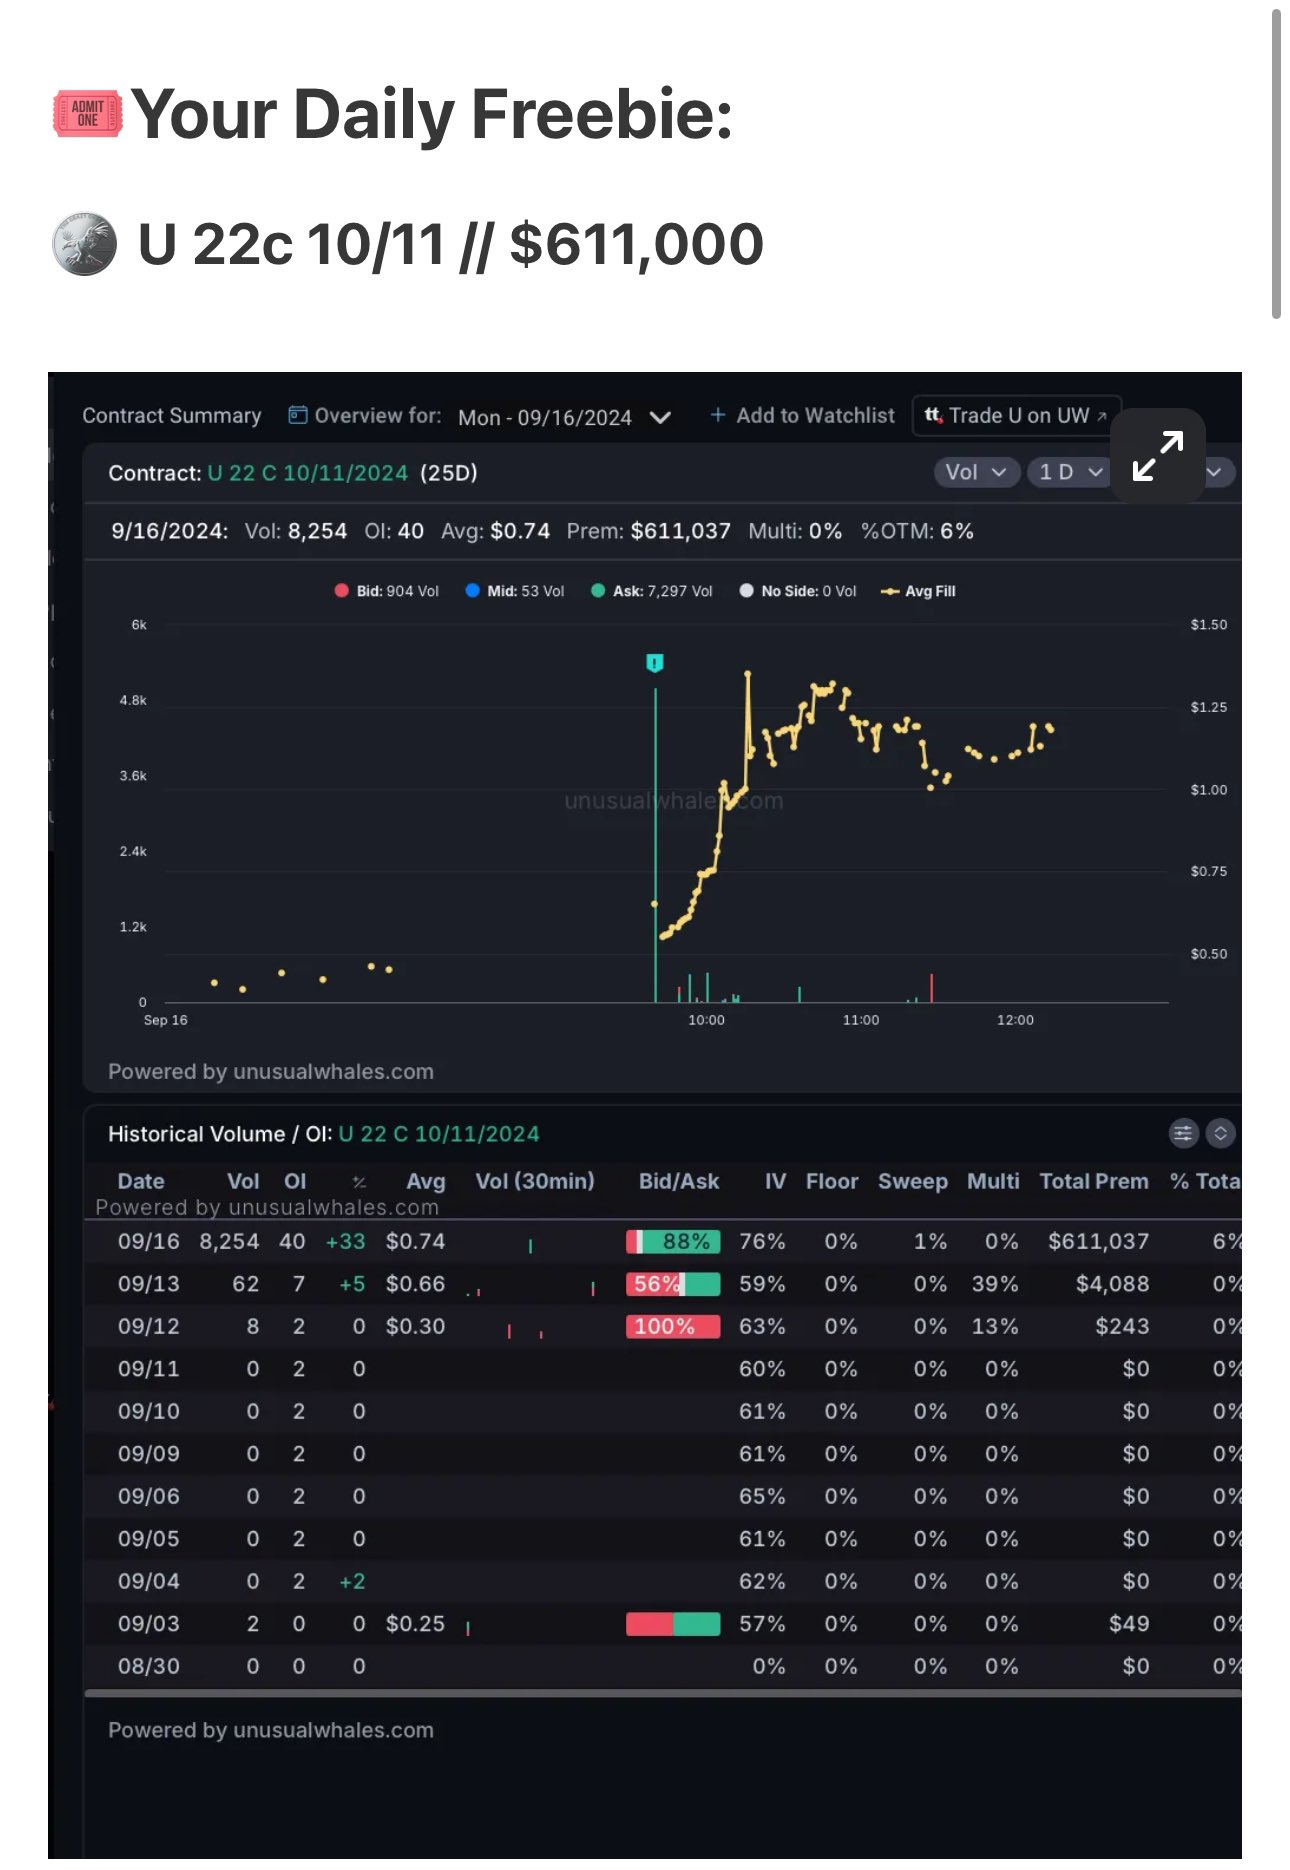Screen dimensions: 1290x1870
Task: Click the coin icon beside U 22c
Action: (85, 243)
